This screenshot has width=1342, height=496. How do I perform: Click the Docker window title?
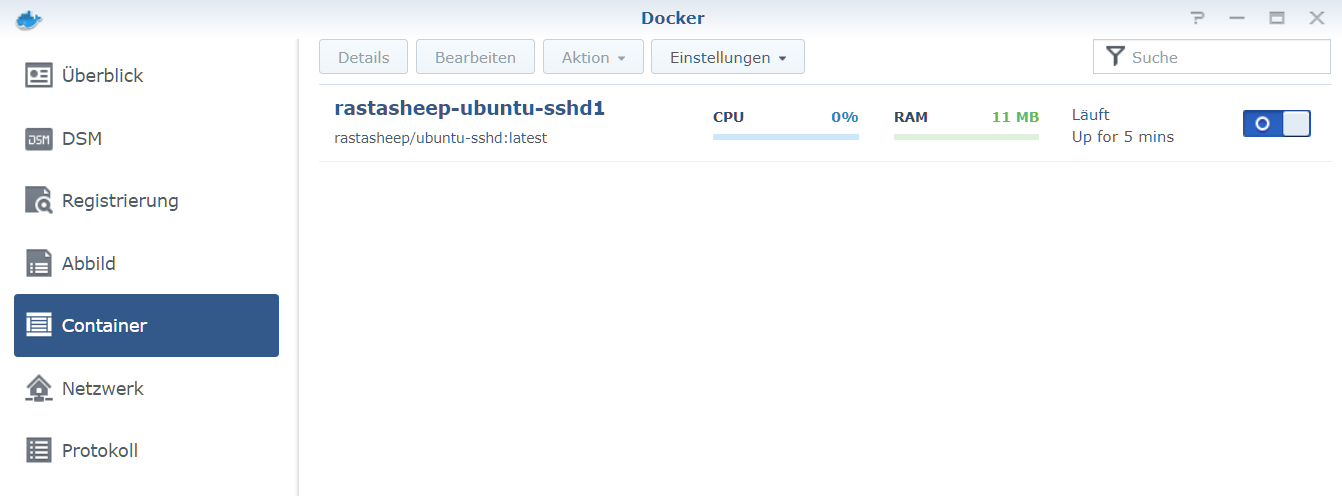click(x=672, y=18)
